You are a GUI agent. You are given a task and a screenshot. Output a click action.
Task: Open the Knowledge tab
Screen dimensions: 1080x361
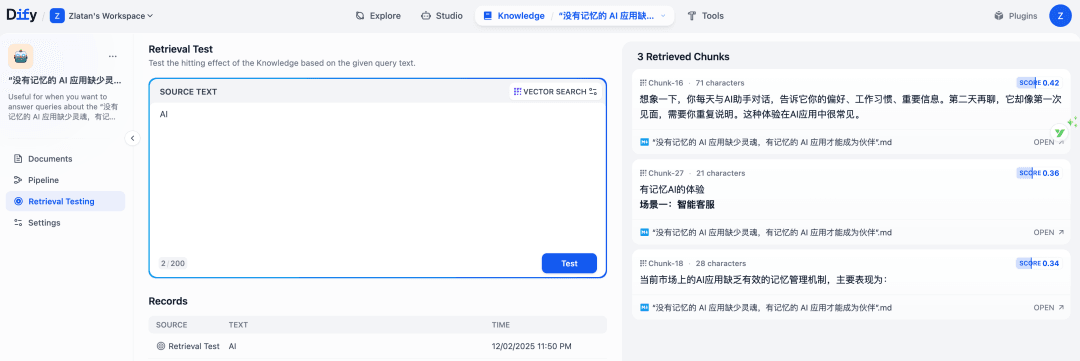coord(513,15)
